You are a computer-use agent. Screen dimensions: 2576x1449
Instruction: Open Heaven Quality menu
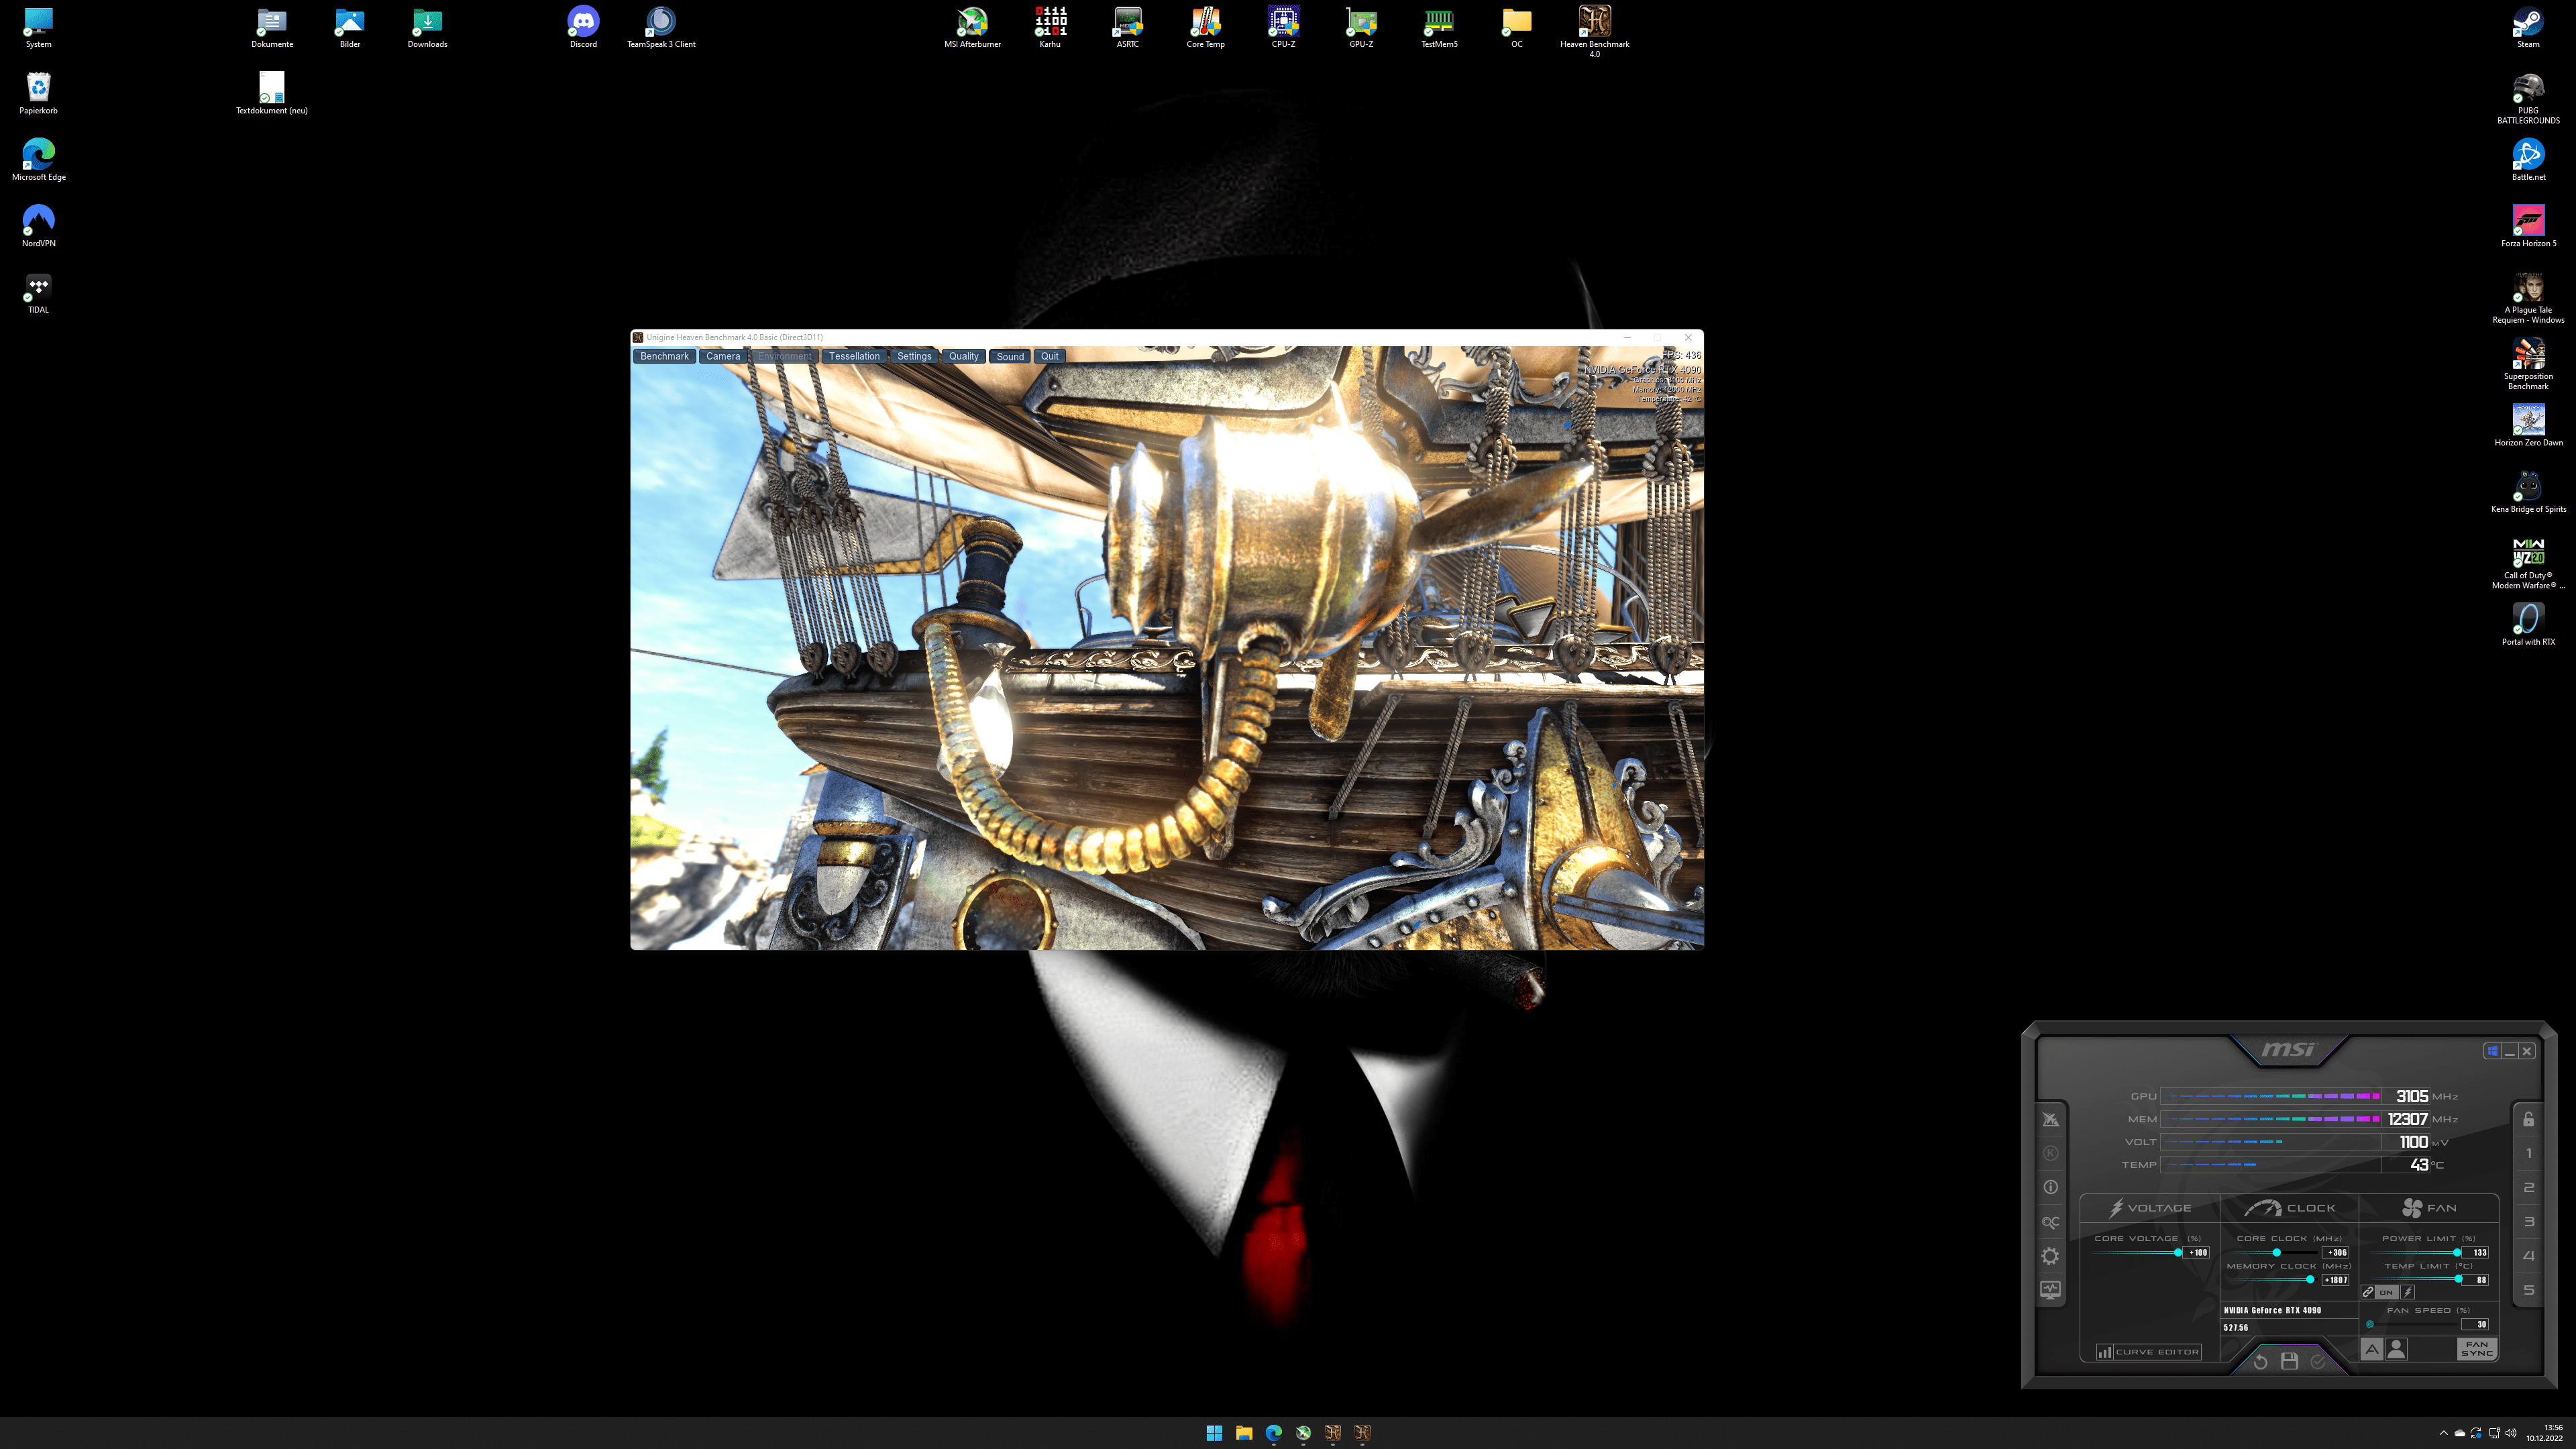[964, 356]
